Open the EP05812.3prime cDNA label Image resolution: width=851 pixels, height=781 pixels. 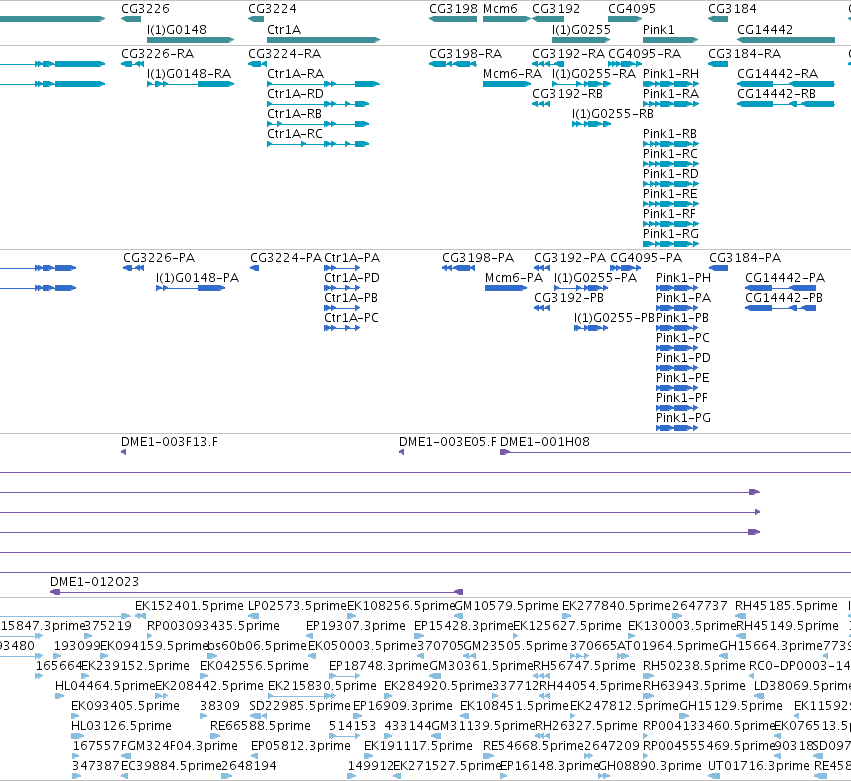coord(301,746)
